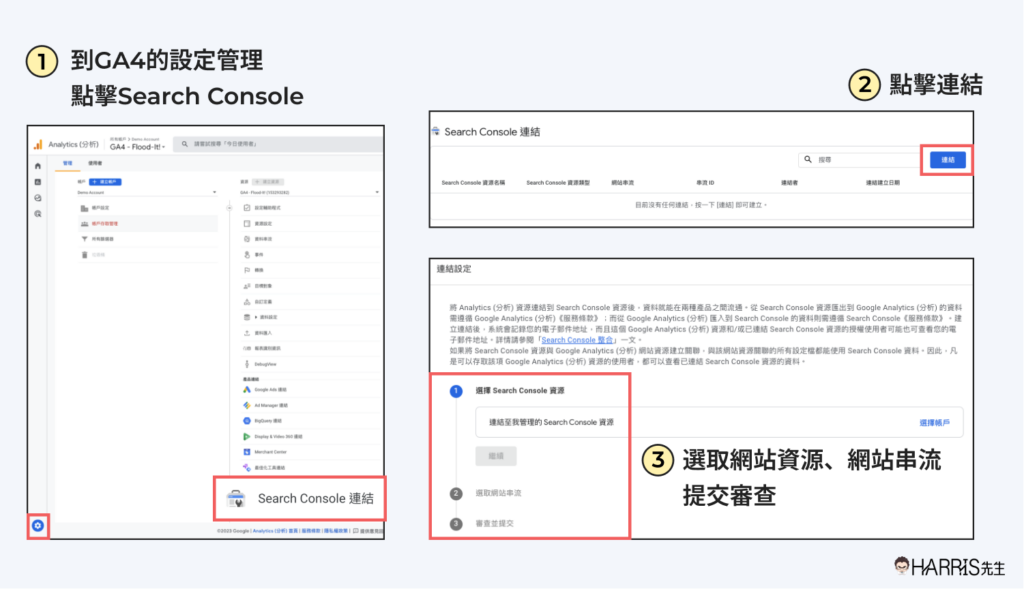Click the Google Ads link icon
The height and width of the screenshot is (589, 1024).
pos(247,390)
